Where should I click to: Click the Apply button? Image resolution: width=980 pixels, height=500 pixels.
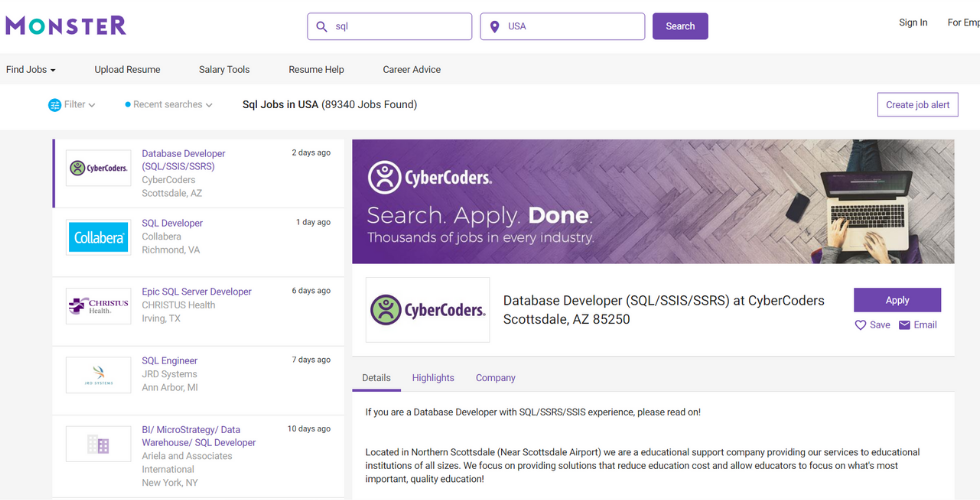click(898, 300)
